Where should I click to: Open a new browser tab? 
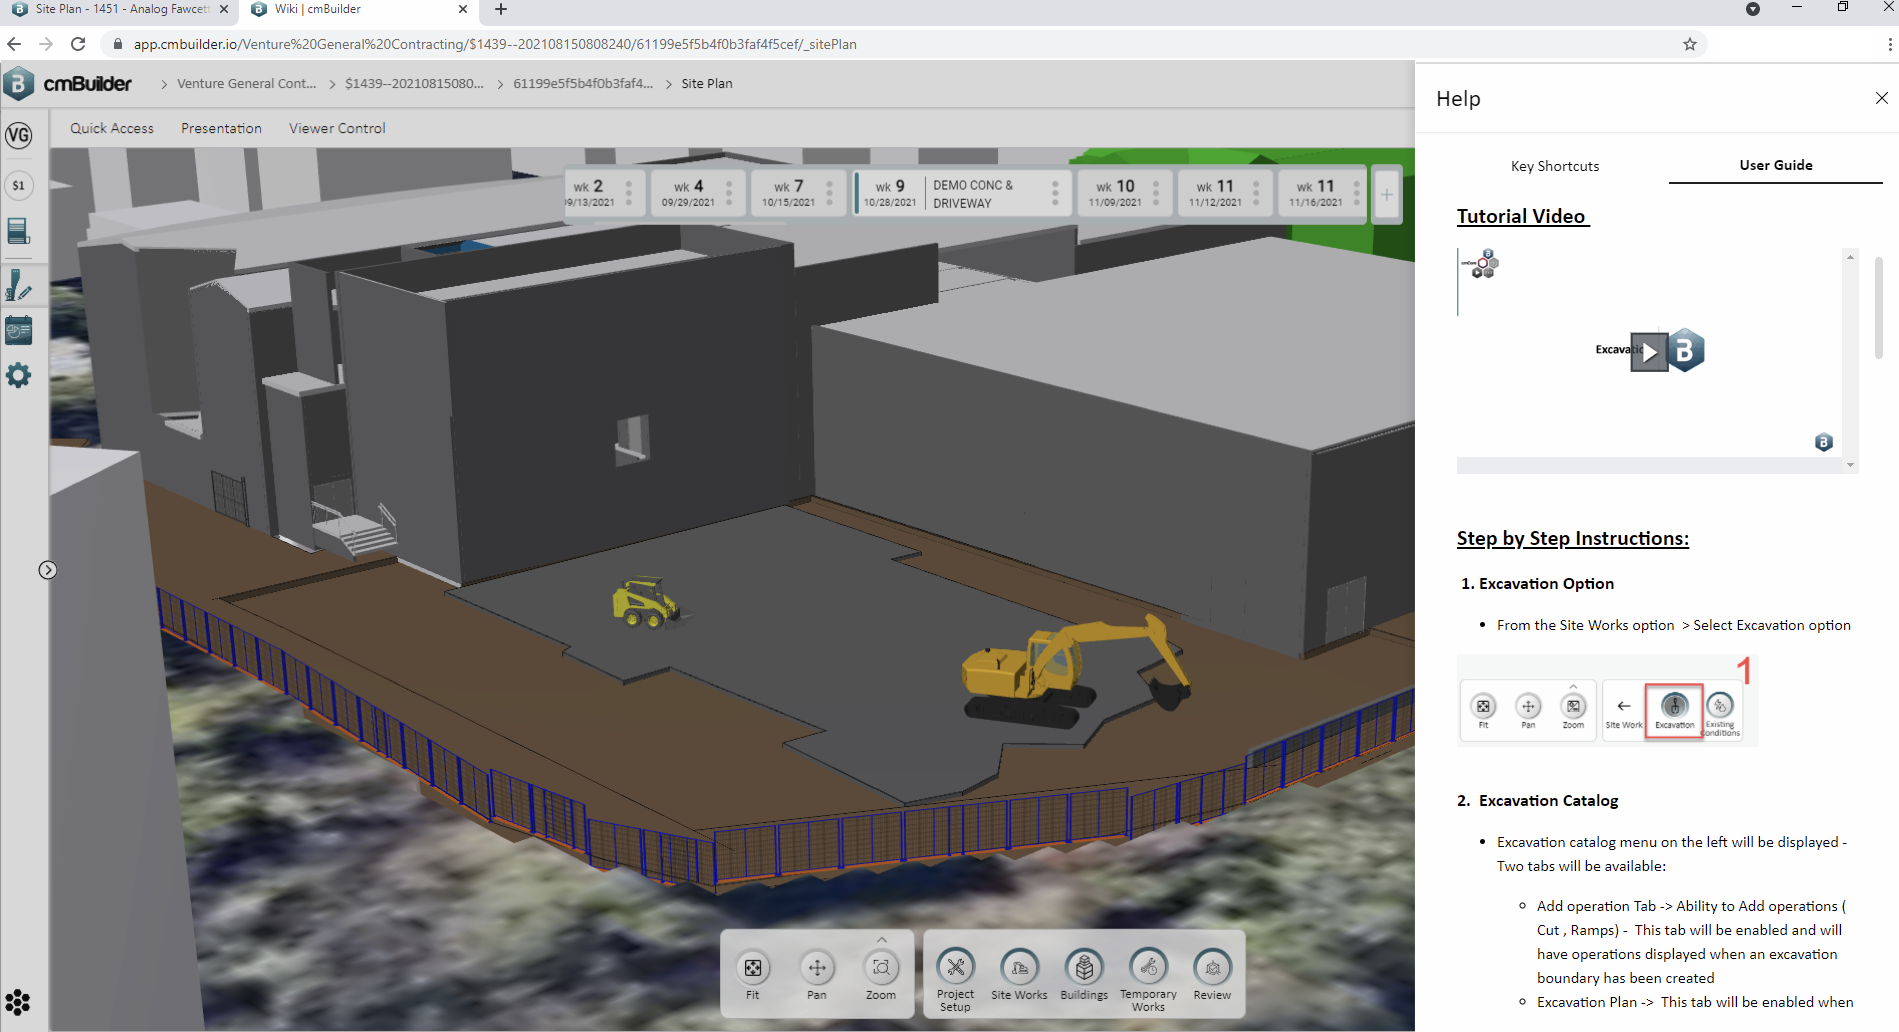[x=501, y=9]
